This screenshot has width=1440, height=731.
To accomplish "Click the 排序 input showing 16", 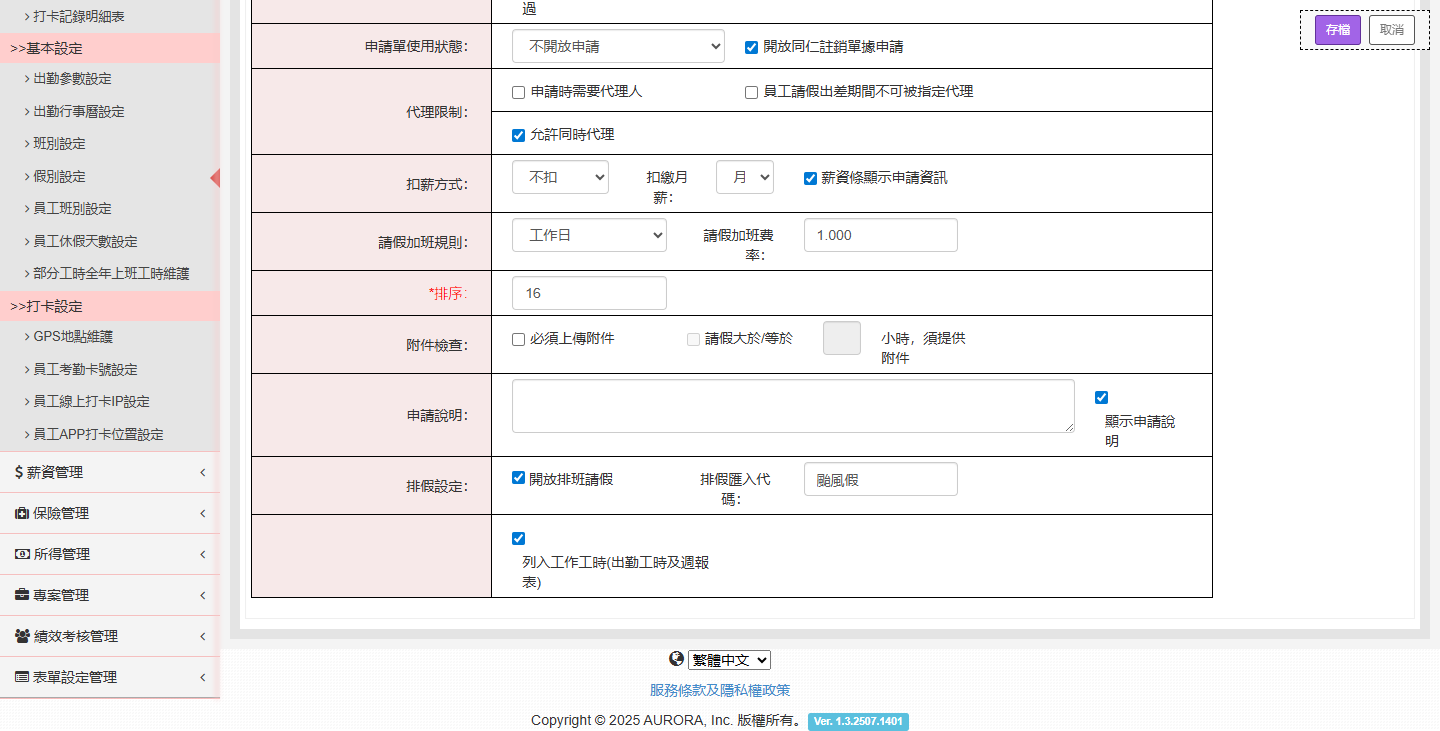I will (x=589, y=293).
